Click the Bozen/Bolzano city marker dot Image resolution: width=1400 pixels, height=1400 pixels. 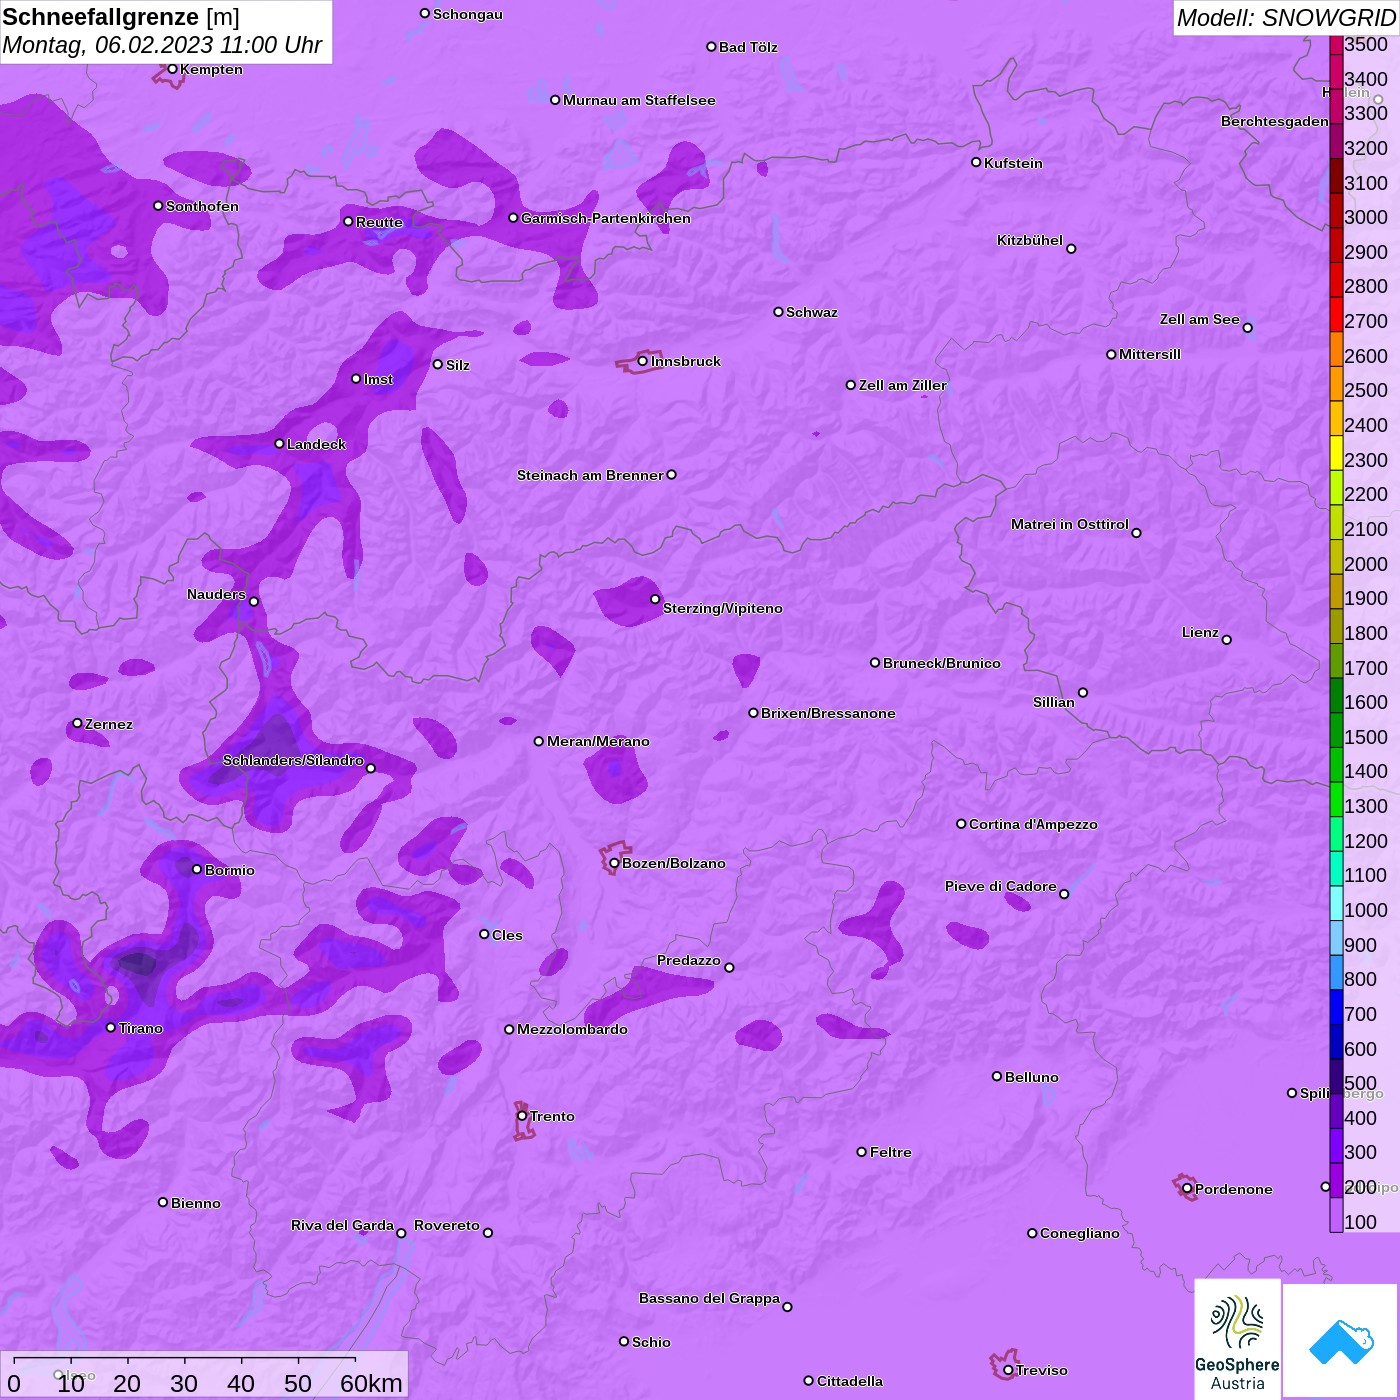(614, 863)
